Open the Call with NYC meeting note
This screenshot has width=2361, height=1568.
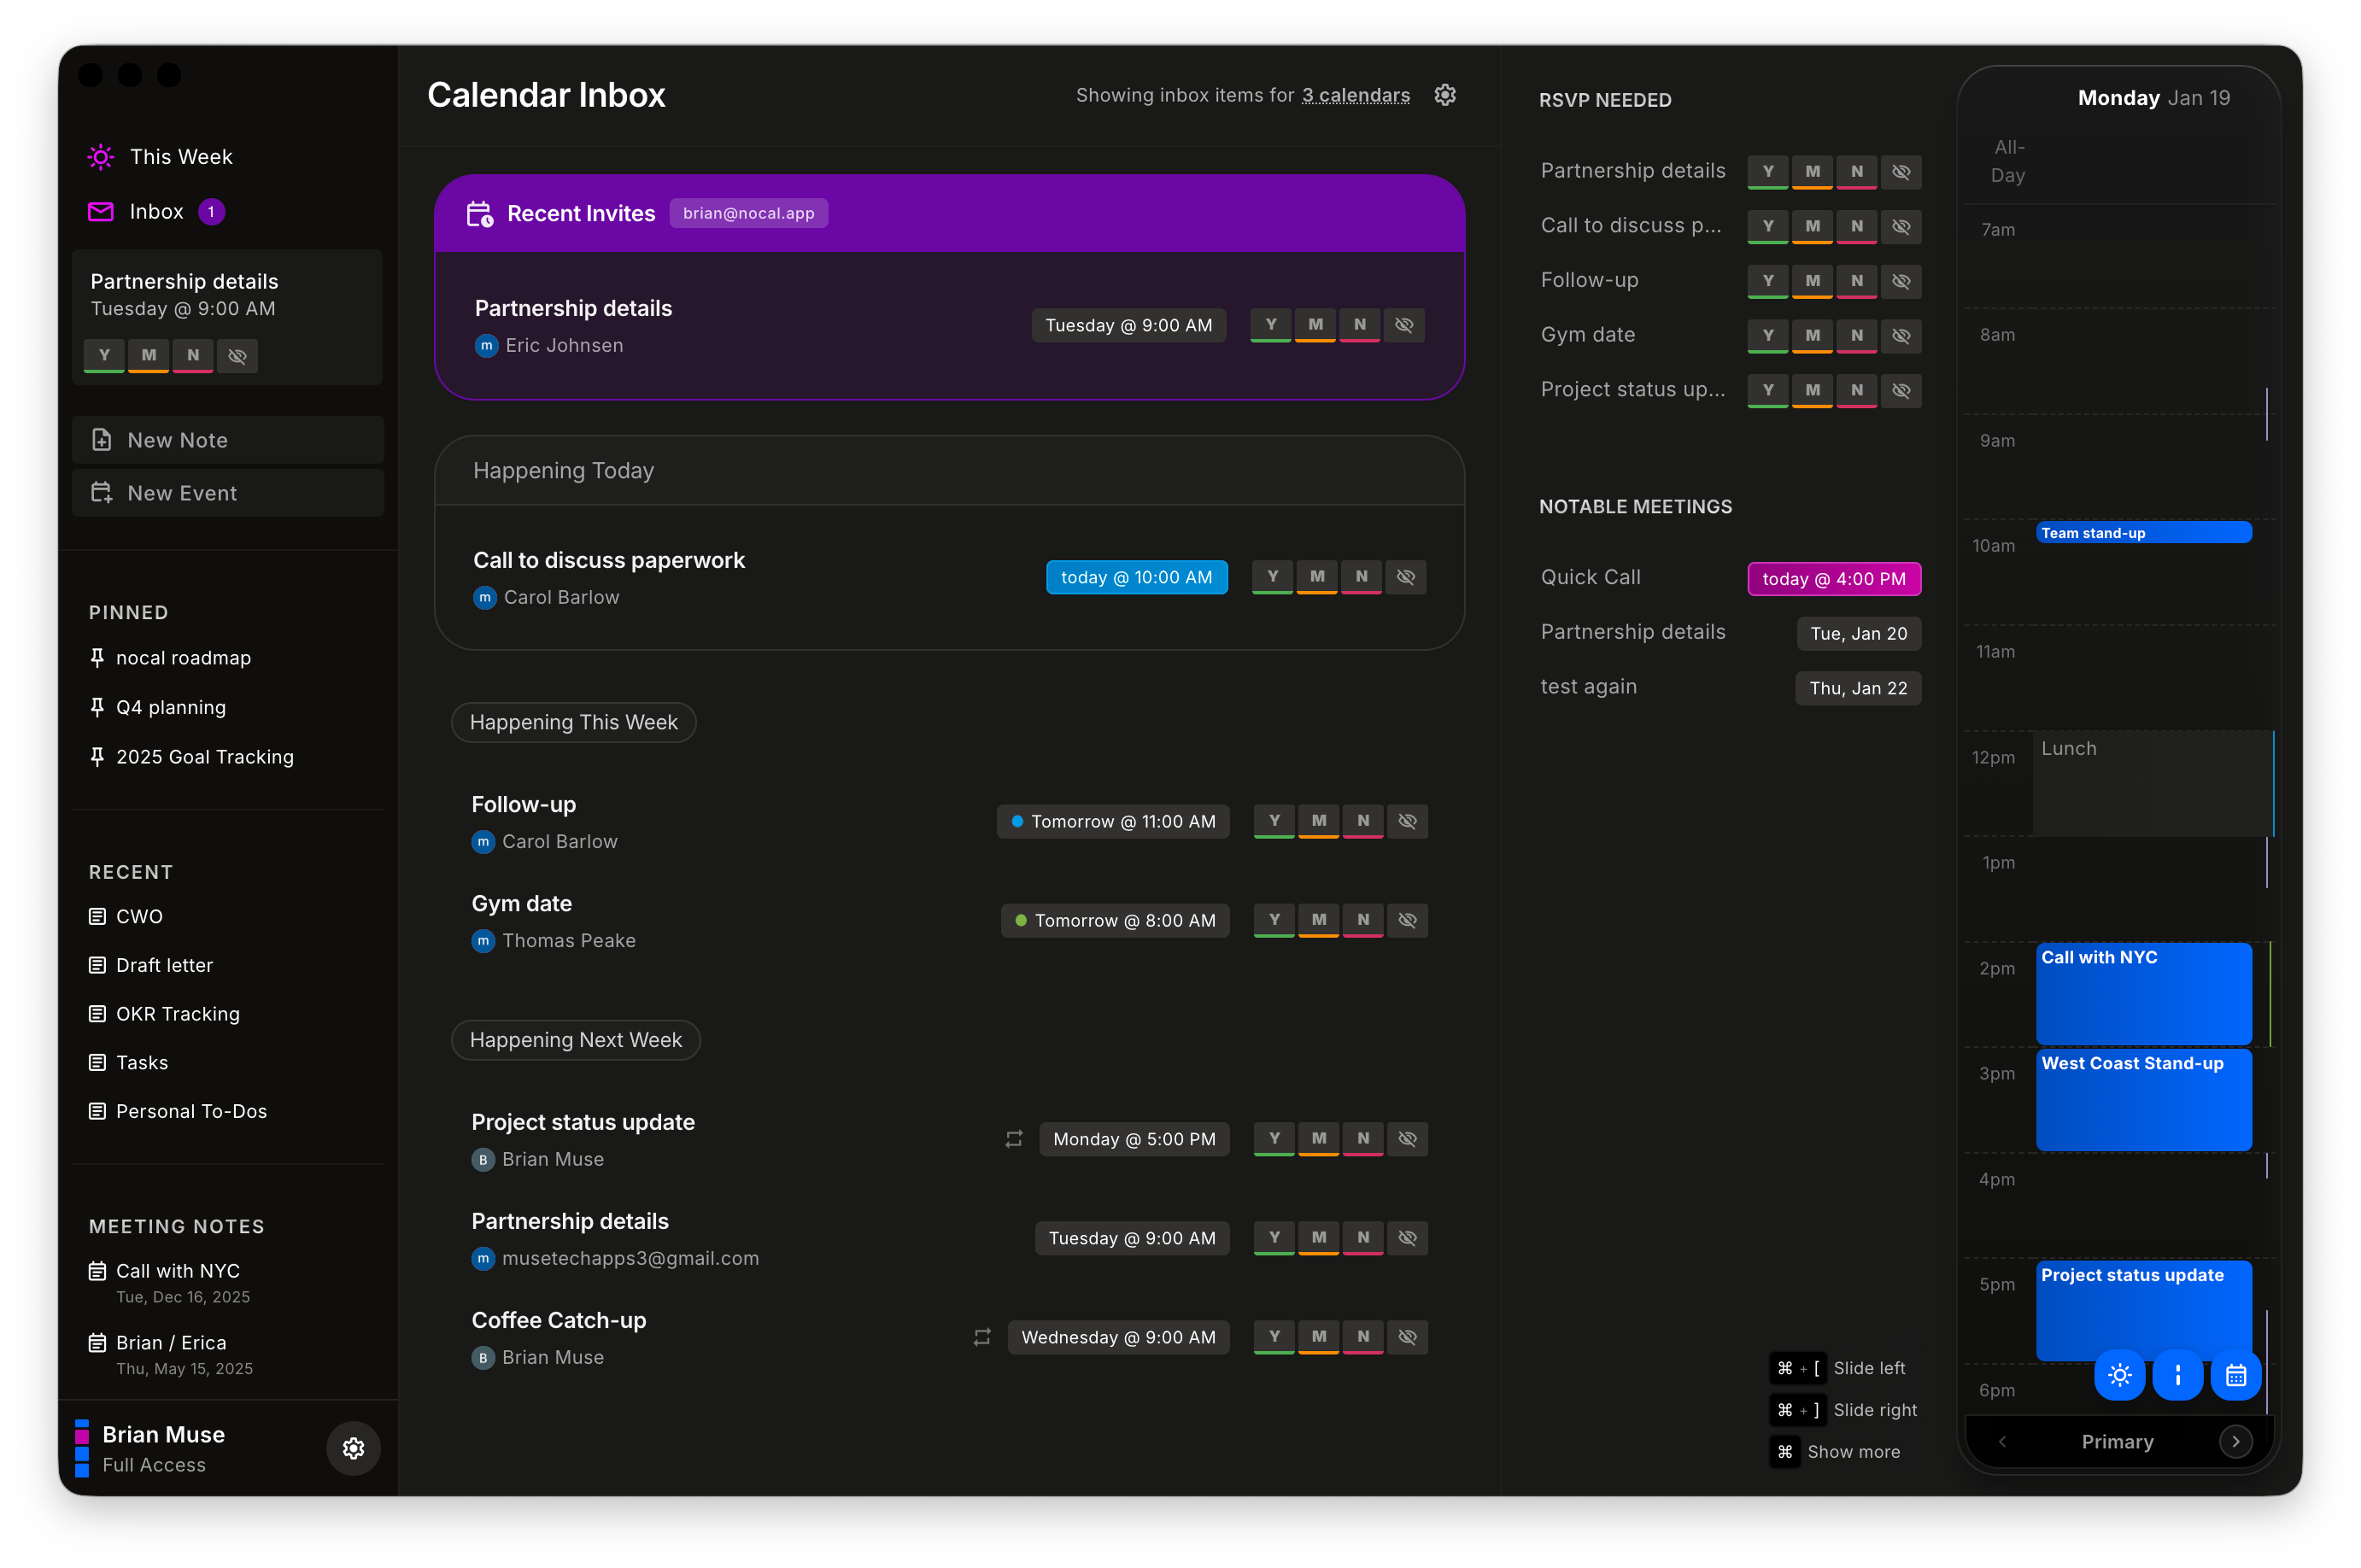tap(178, 1271)
